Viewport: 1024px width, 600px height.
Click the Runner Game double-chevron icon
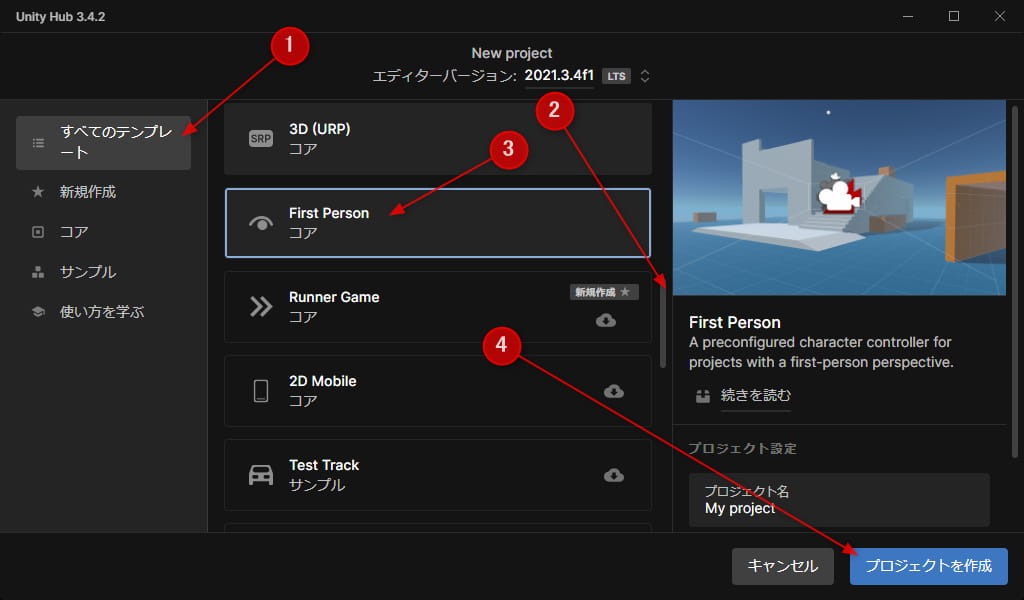(260, 307)
